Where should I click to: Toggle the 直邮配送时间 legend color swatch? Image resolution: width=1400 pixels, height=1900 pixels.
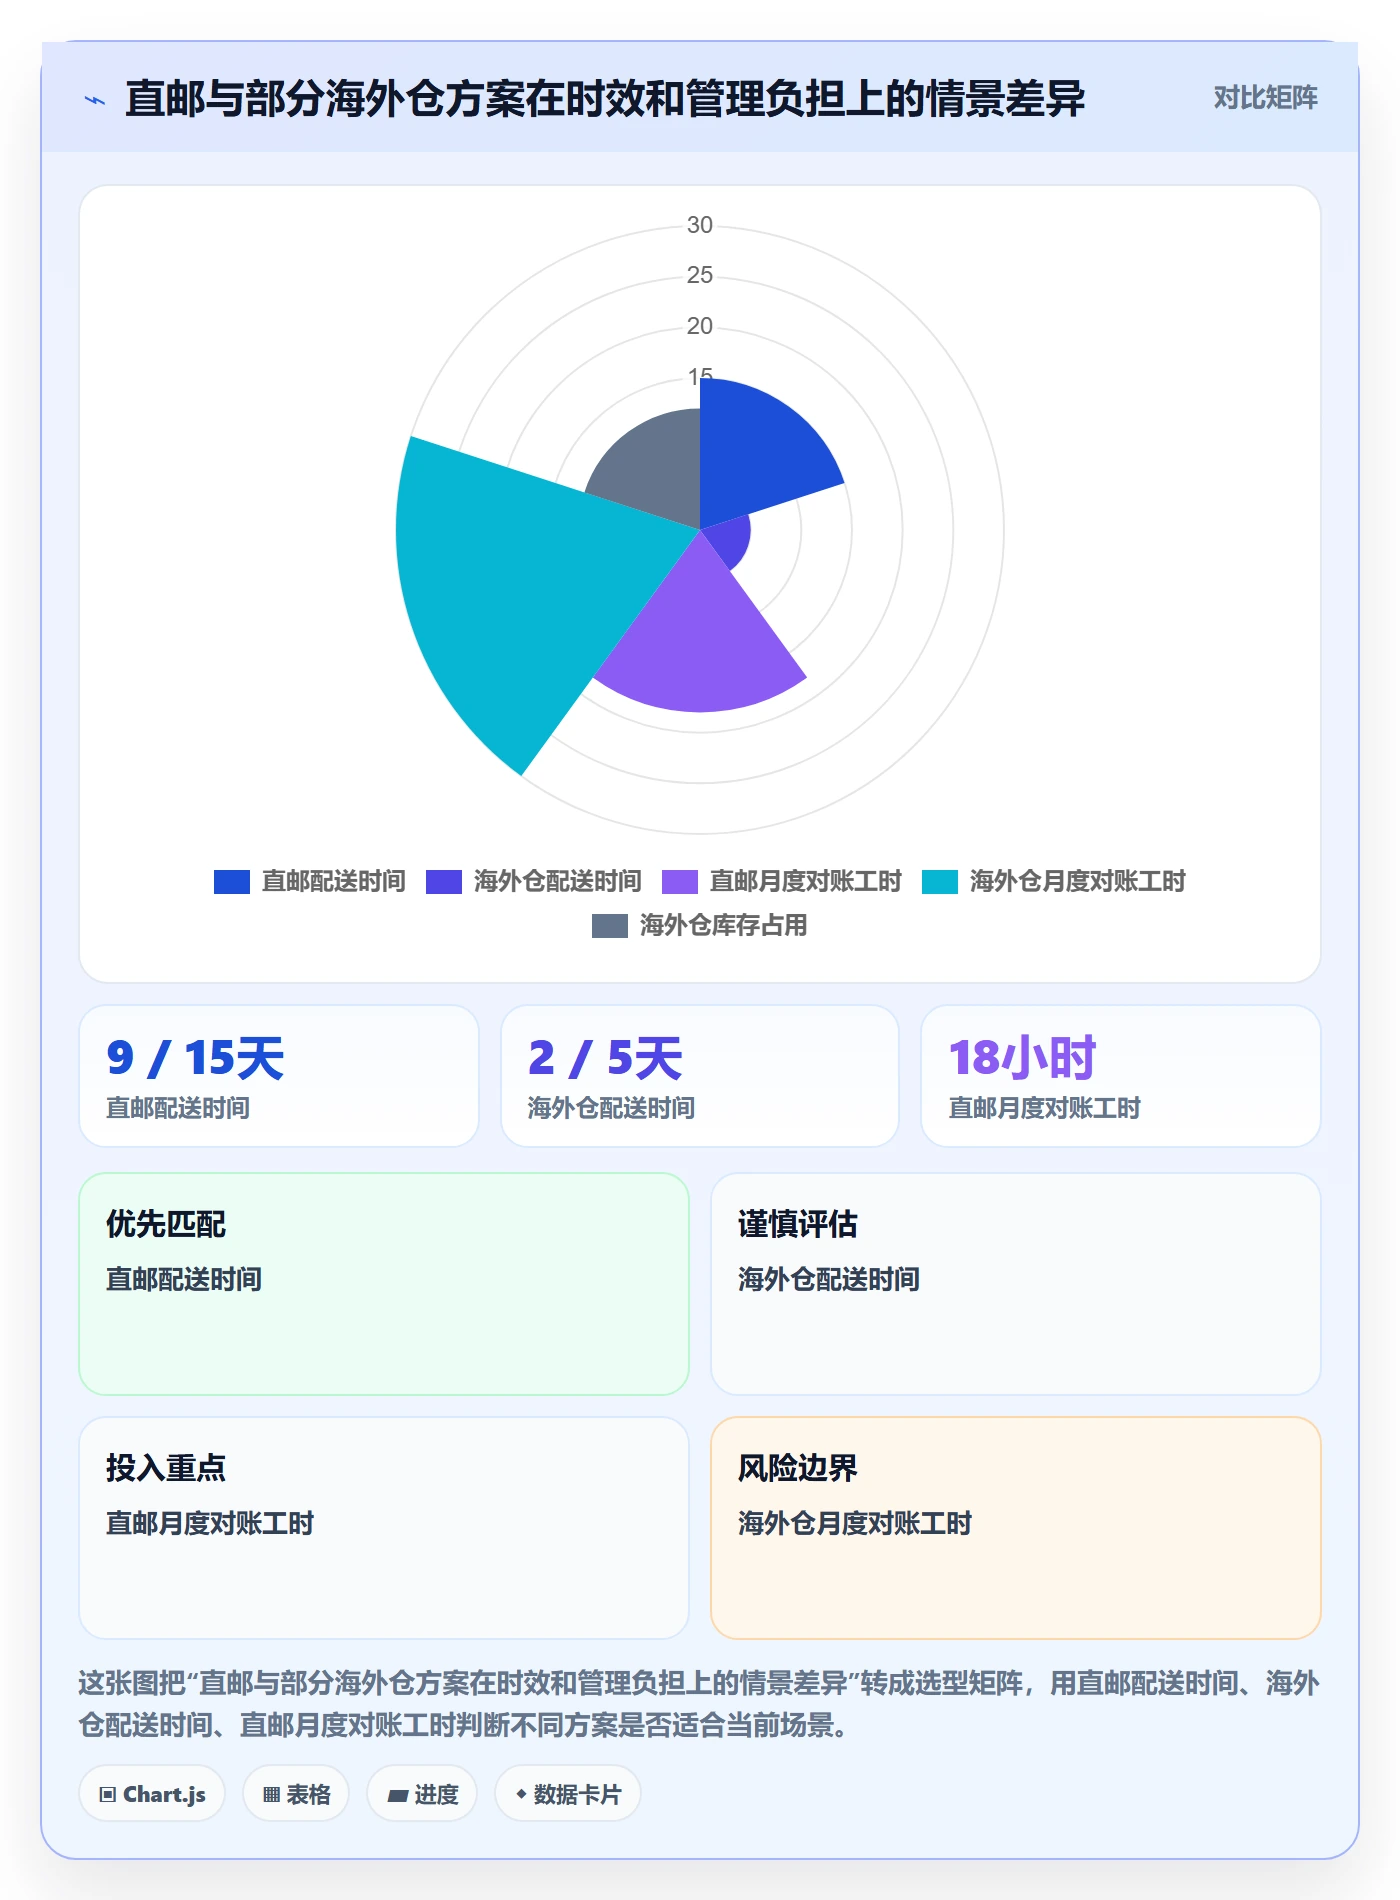click(232, 882)
